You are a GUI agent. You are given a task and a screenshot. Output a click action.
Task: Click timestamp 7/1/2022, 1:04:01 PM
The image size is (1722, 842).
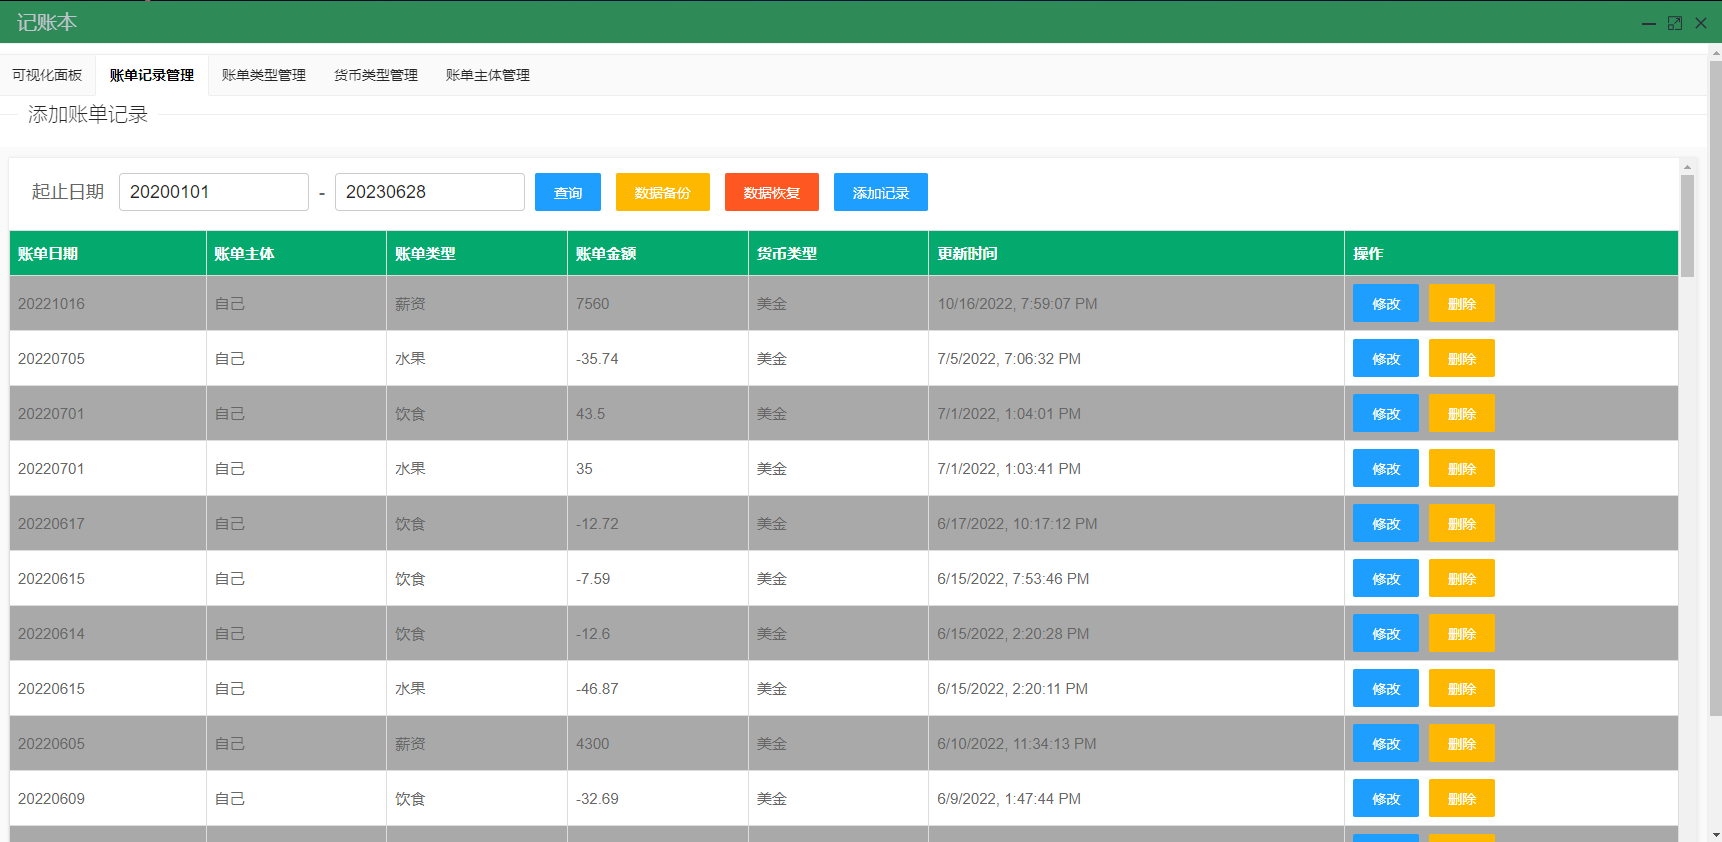[x=1009, y=413]
